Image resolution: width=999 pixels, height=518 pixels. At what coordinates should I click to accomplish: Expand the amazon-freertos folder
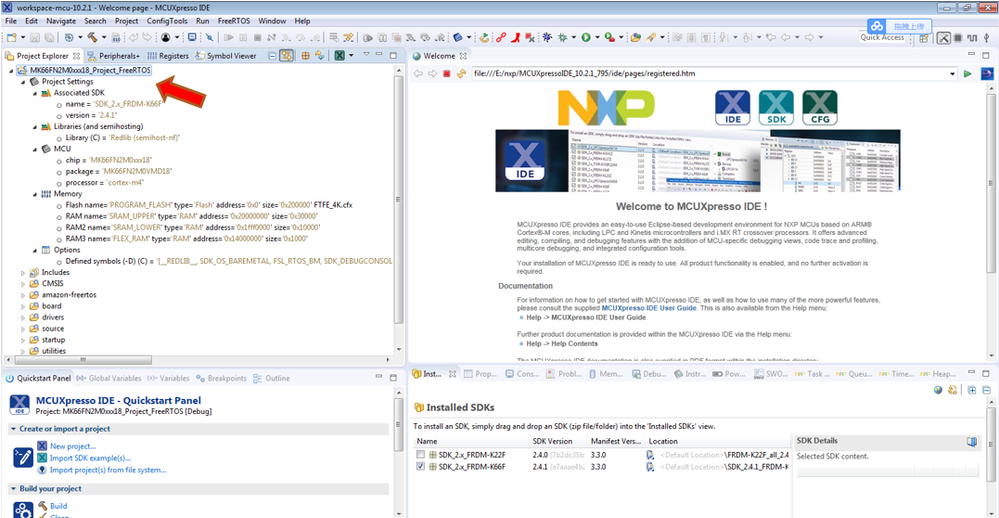coord(23,295)
